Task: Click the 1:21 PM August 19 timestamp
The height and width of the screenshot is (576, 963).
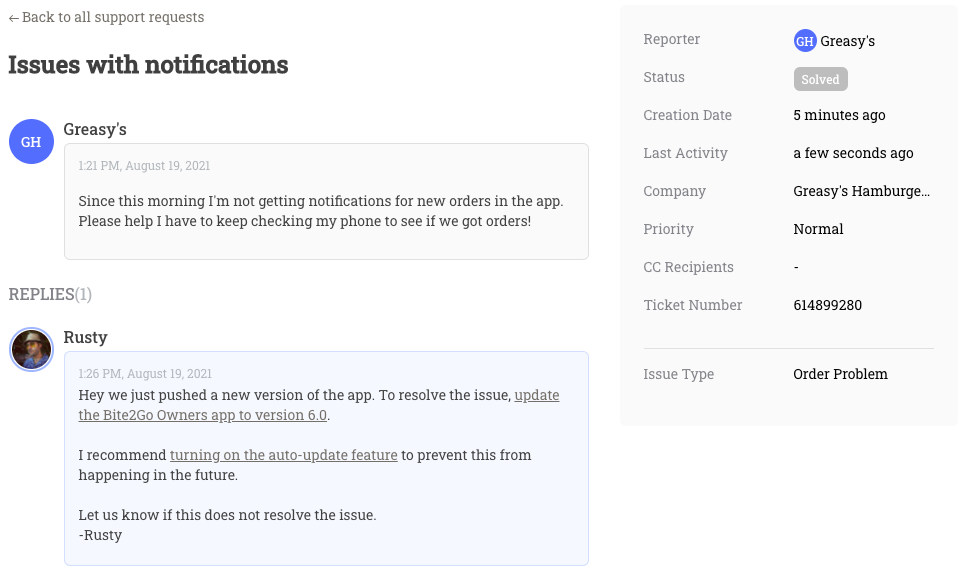Action: 144,166
